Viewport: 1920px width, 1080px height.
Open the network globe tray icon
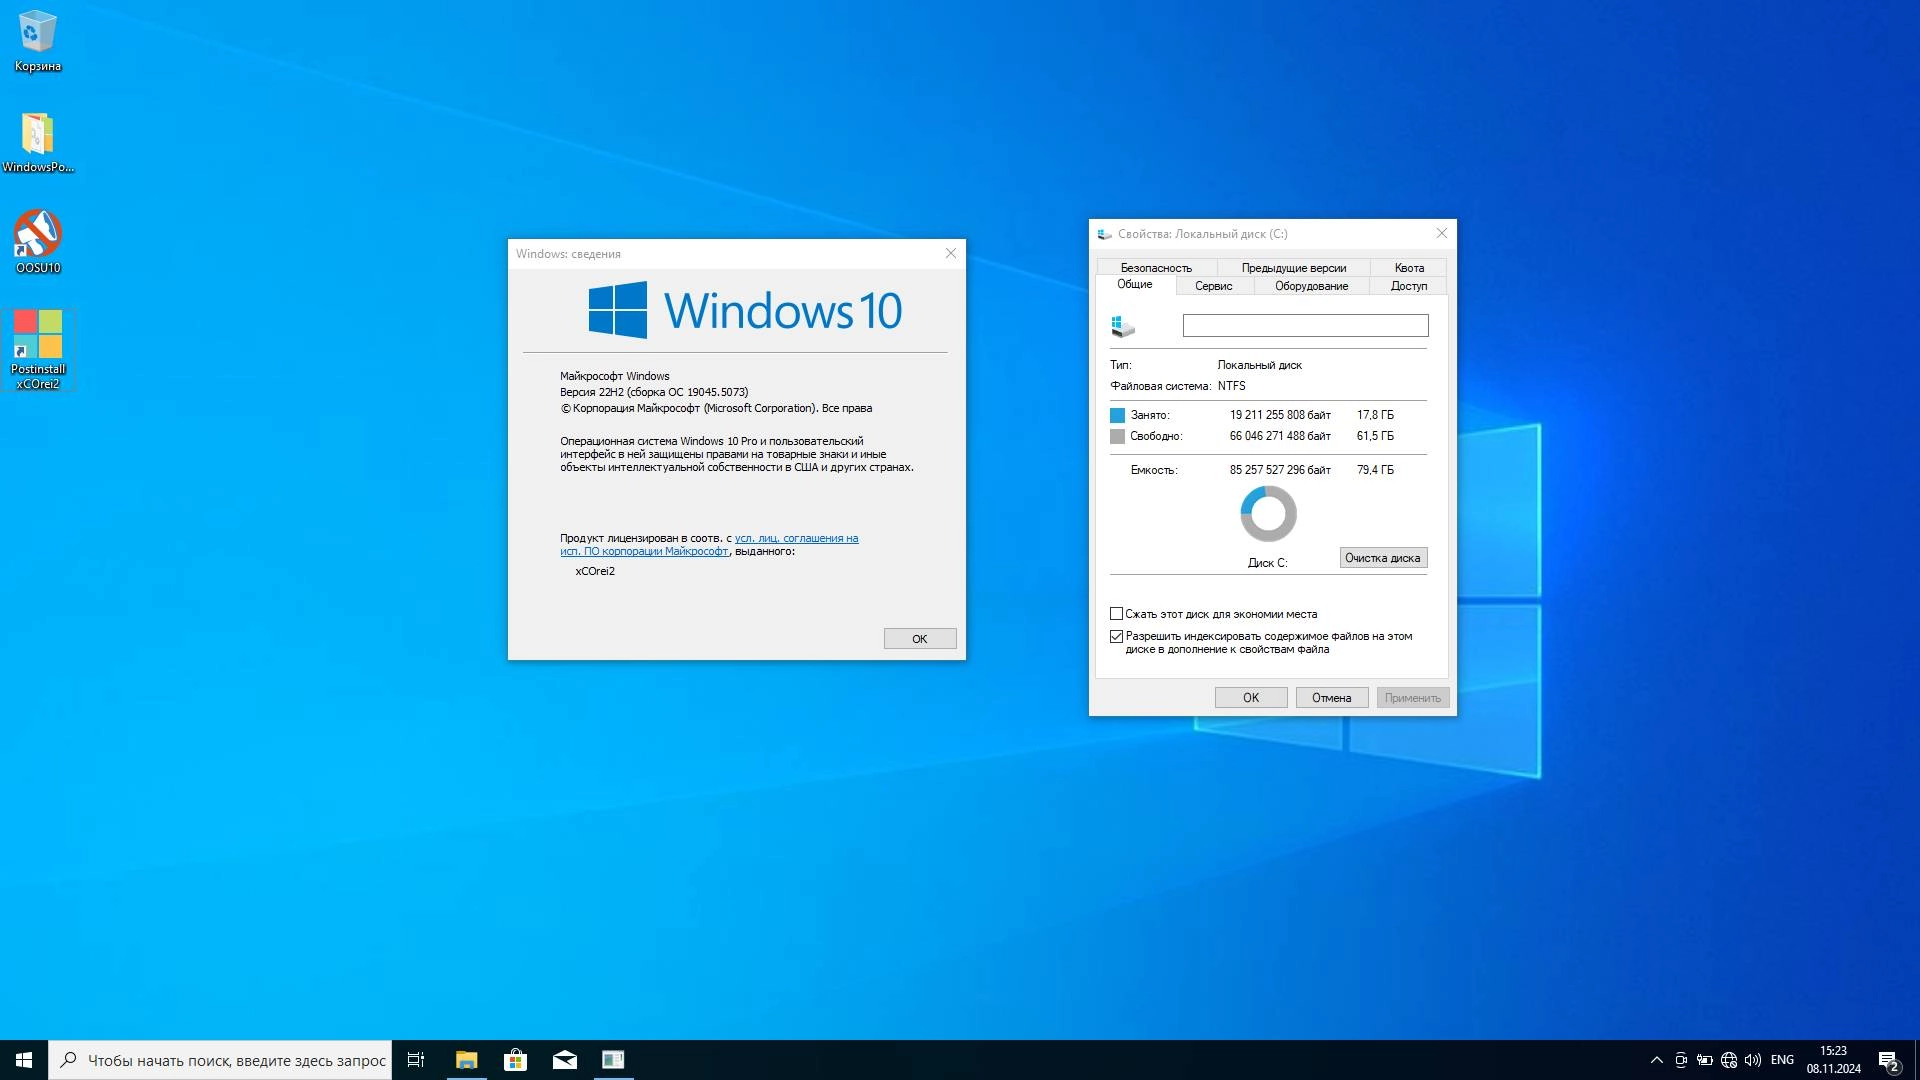coord(1729,1060)
